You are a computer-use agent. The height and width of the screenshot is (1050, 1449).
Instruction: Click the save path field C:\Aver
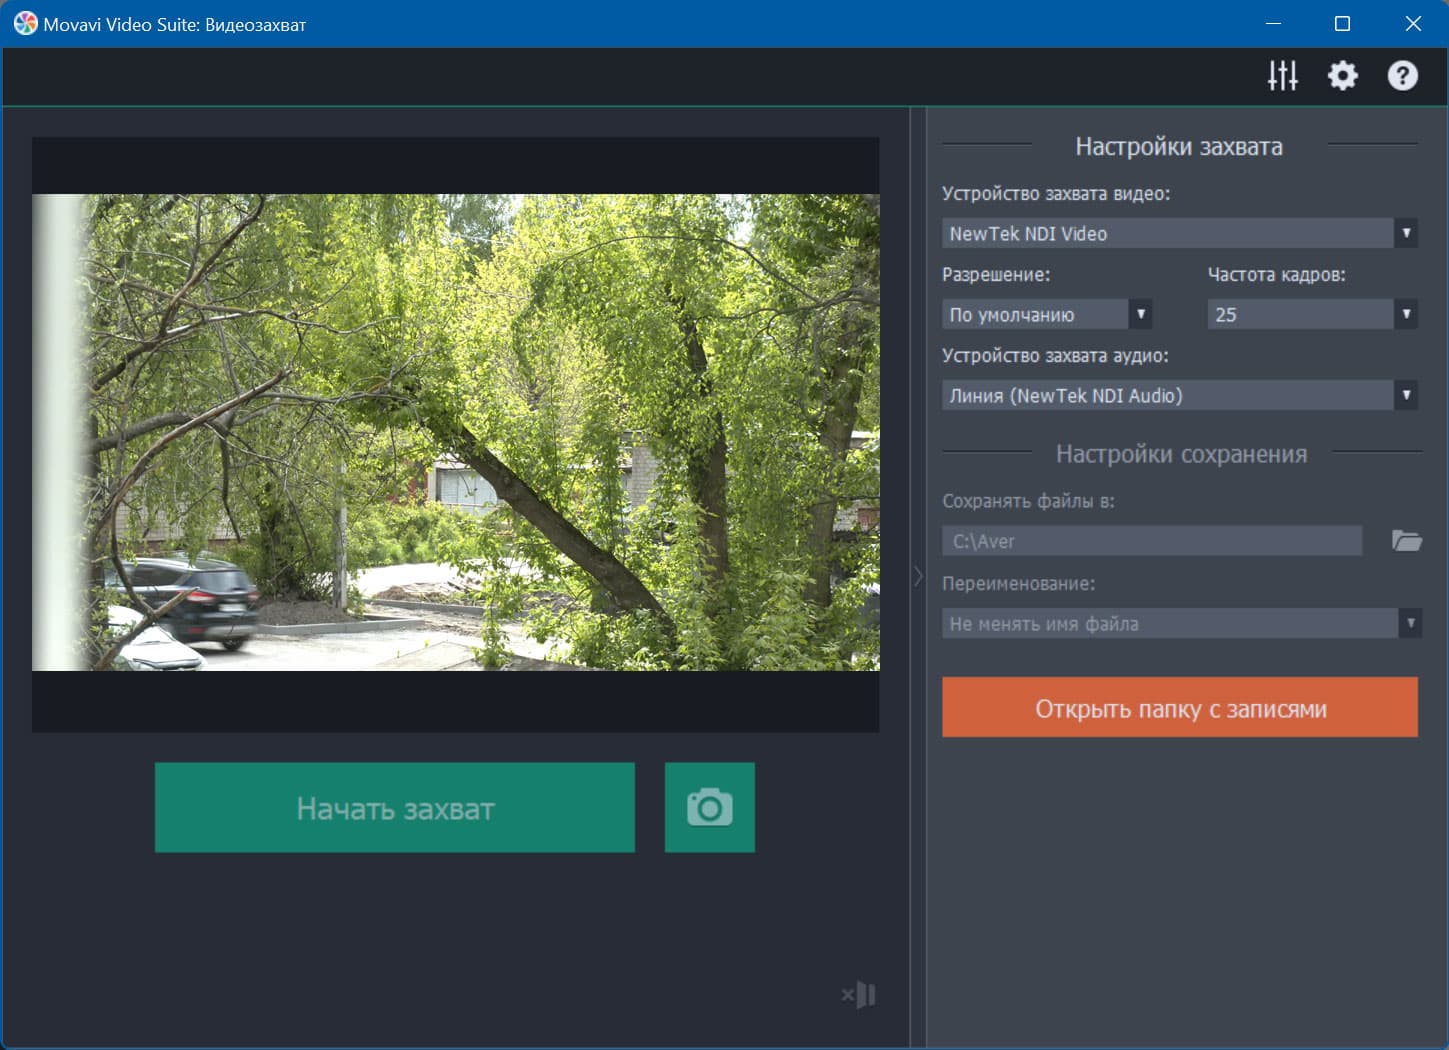pyautogui.click(x=1152, y=541)
